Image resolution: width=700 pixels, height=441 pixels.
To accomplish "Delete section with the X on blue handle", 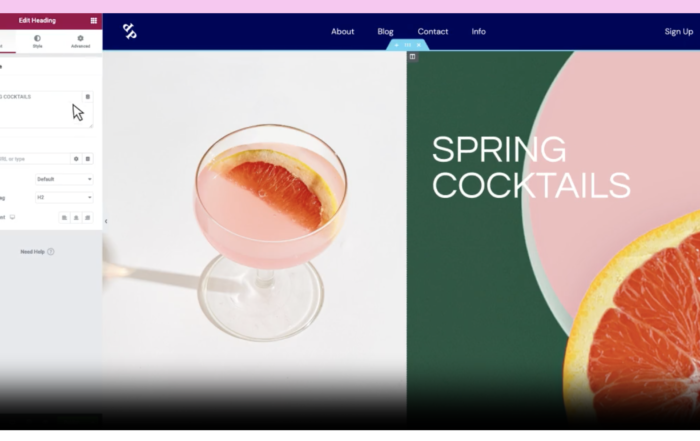I will click(419, 45).
